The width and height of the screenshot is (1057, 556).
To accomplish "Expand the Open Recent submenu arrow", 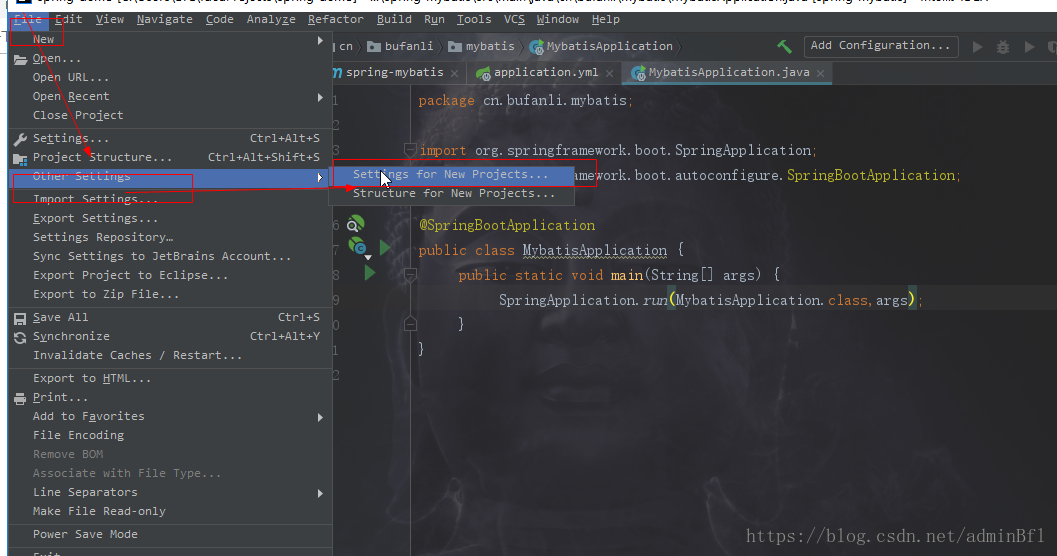I will pos(320,96).
